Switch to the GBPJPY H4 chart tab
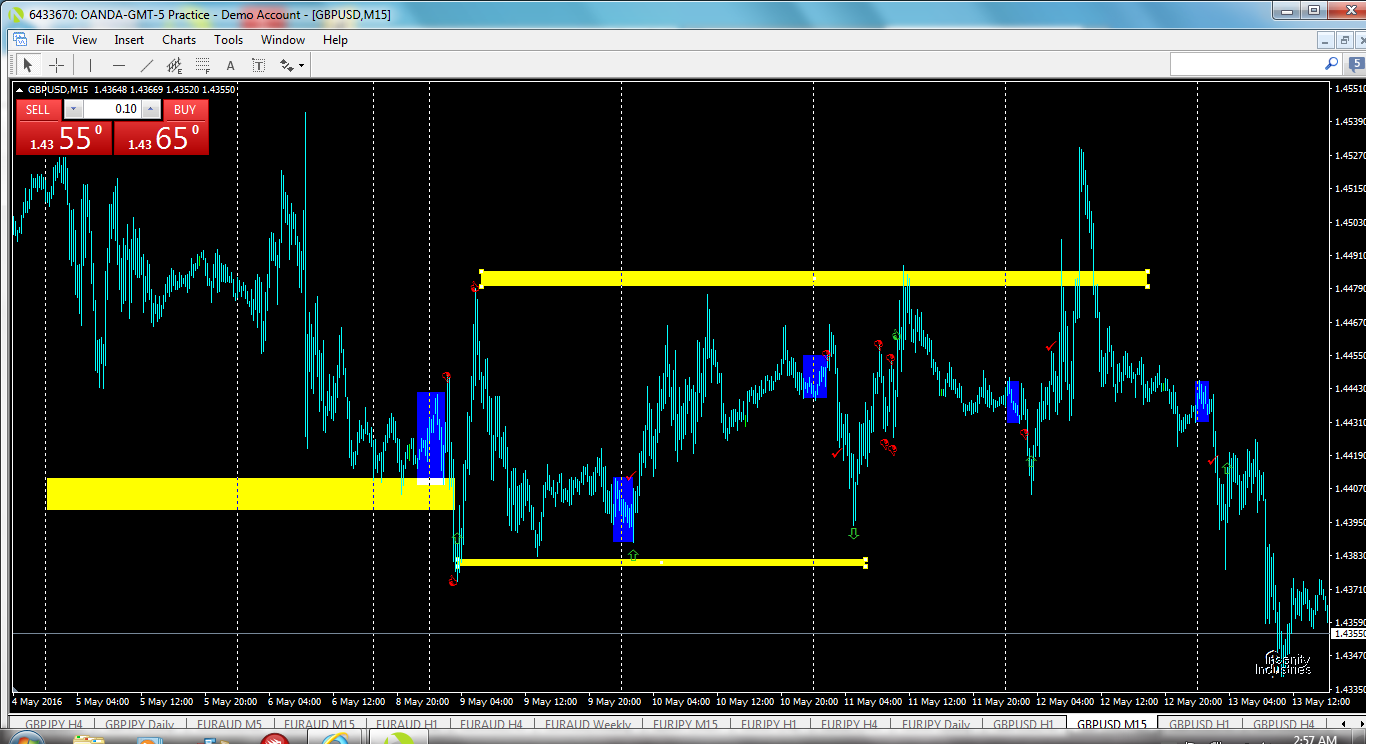 coord(54,725)
